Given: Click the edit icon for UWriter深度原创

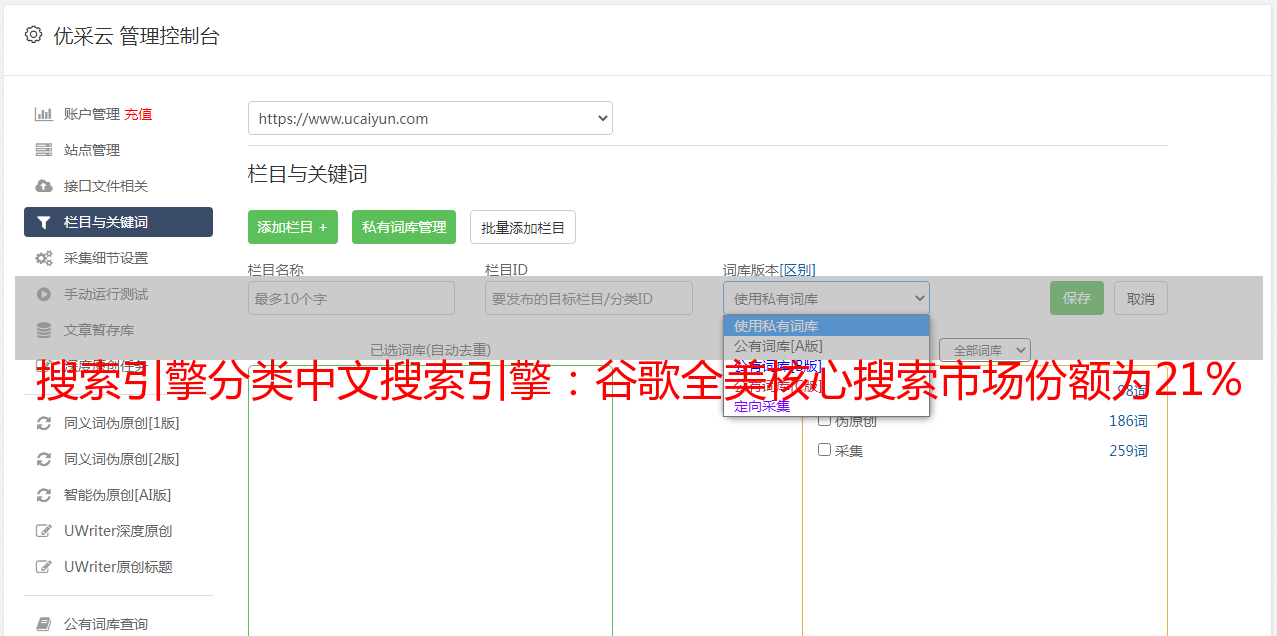Looking at the screenshot, I should [x=43, y=531].
